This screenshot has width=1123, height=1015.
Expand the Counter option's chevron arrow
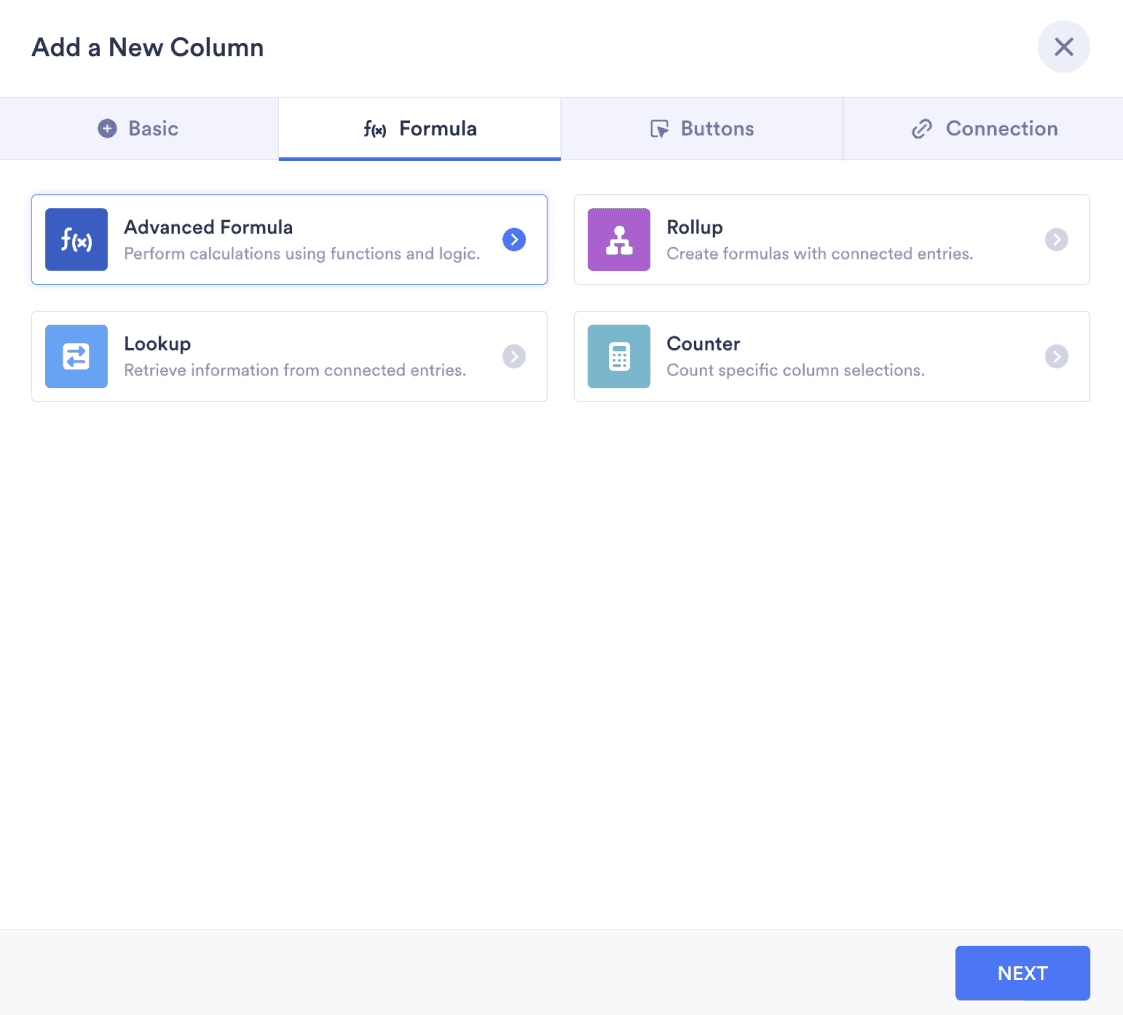(x=1056, y=356)
